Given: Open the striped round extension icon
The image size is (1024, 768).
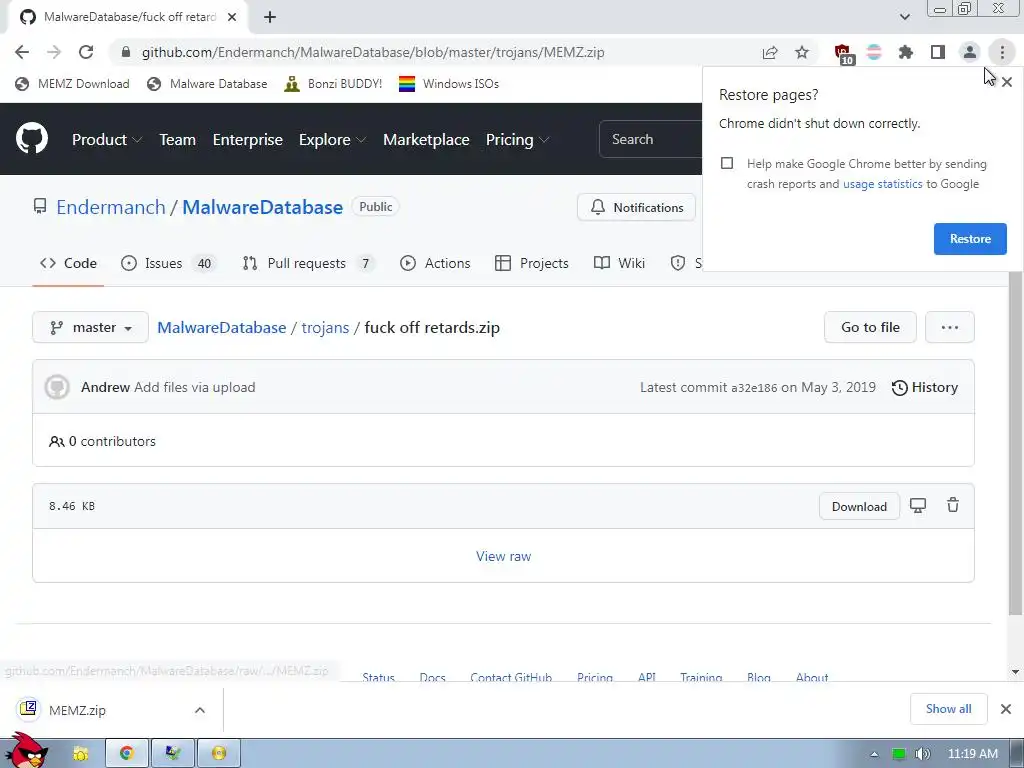Looking at the screenshot, I should (x=874, y=52).
